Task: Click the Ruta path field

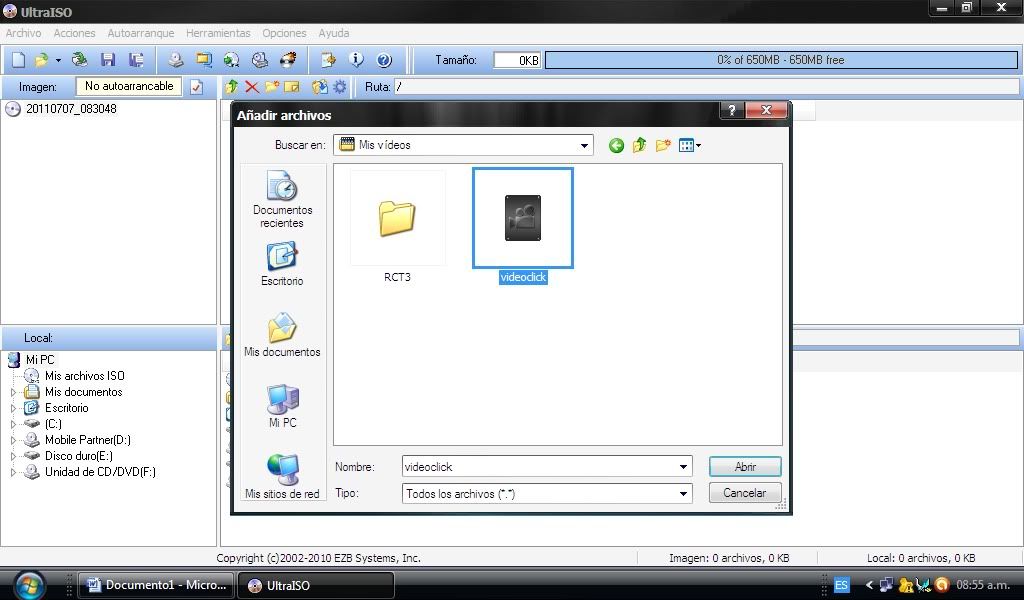Action: click(x=707, y=87)
